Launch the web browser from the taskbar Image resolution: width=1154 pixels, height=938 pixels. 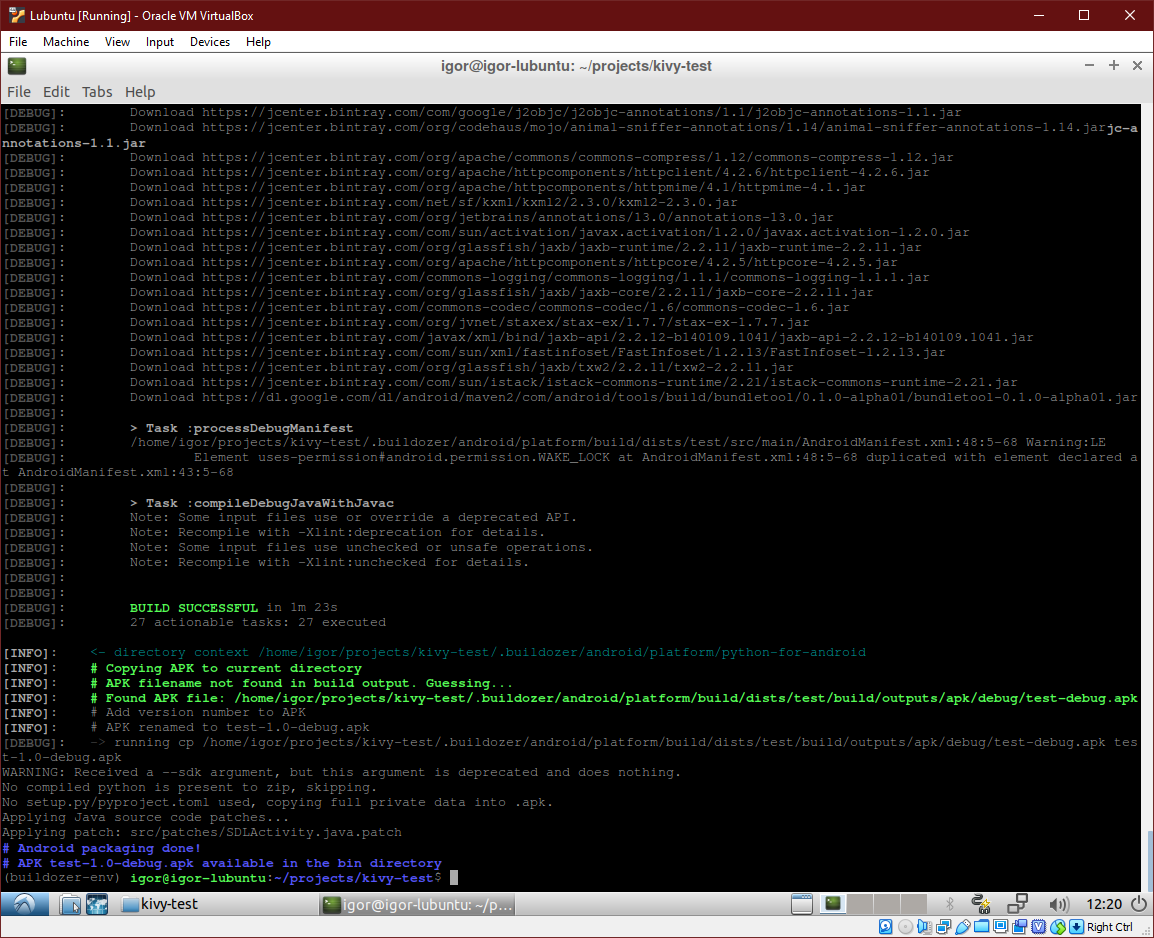tap(96, 903)
